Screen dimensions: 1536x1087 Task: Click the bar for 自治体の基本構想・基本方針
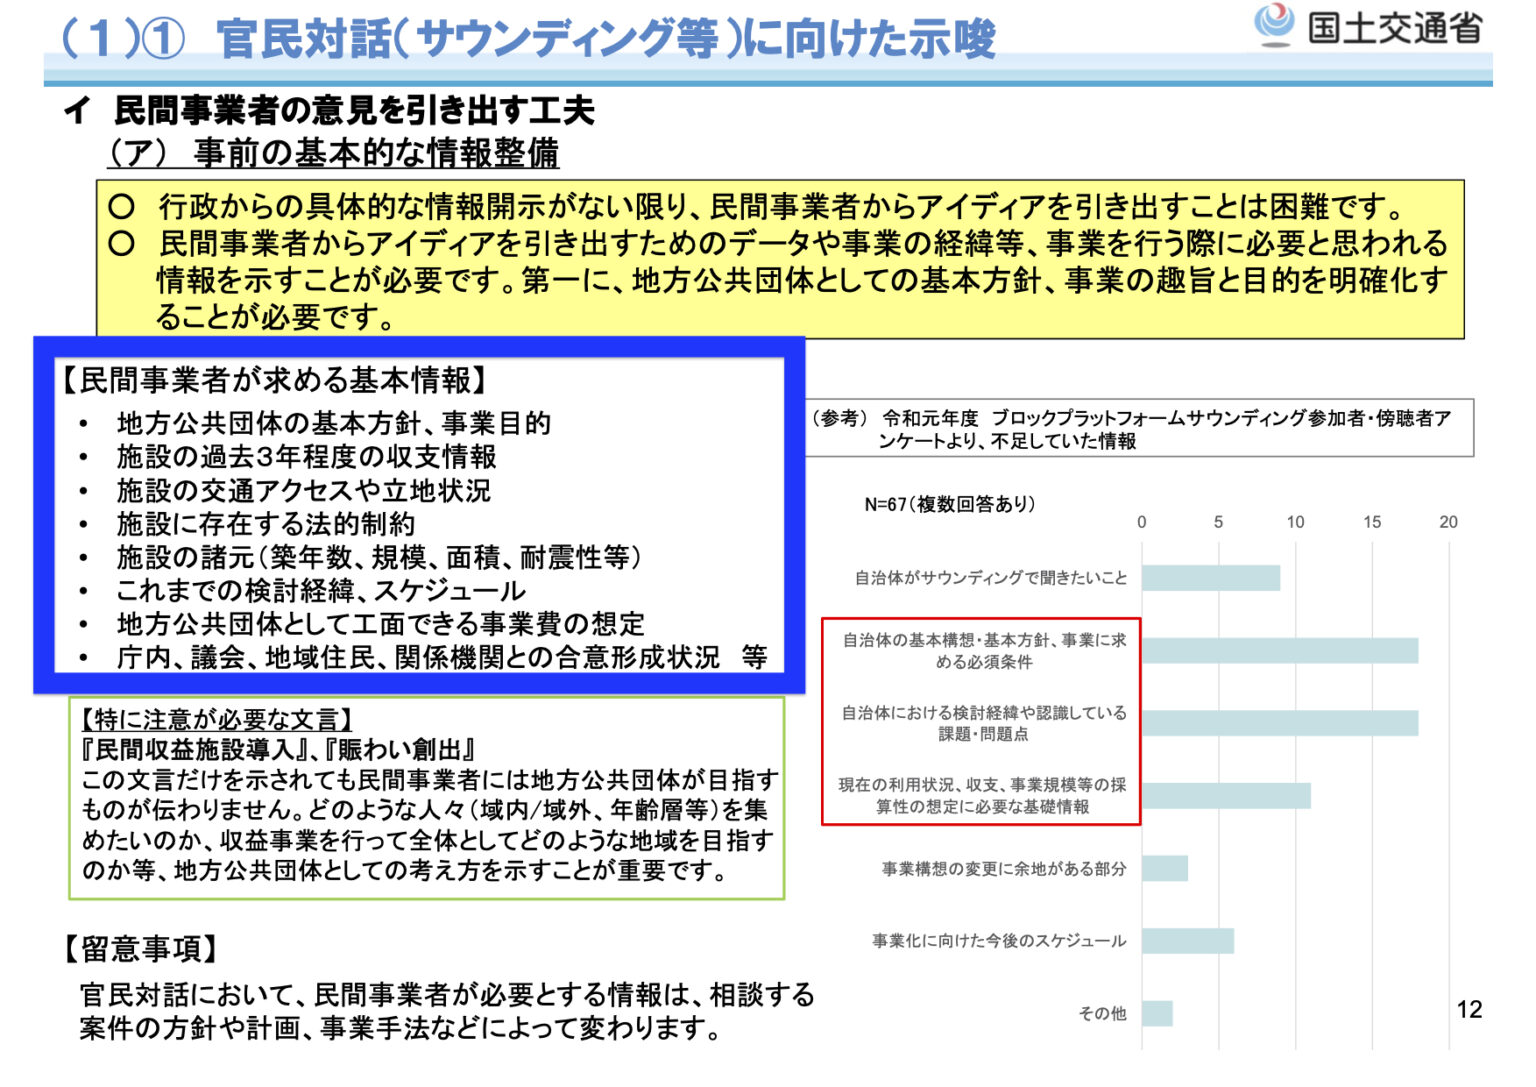1280,651
